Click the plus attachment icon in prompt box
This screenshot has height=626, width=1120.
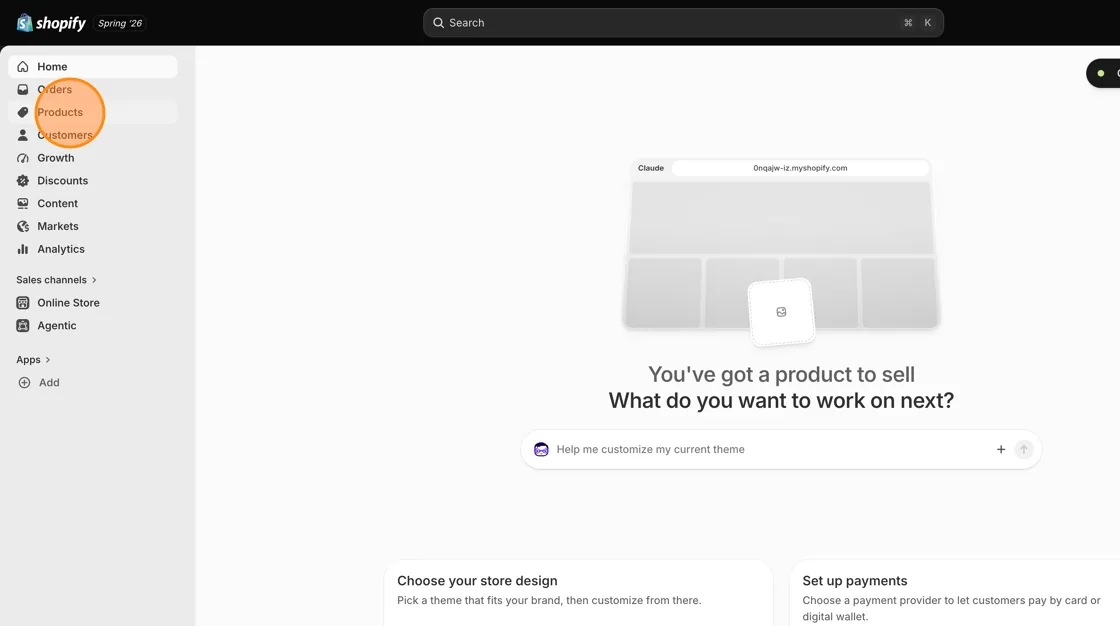tap(1001, 449)
